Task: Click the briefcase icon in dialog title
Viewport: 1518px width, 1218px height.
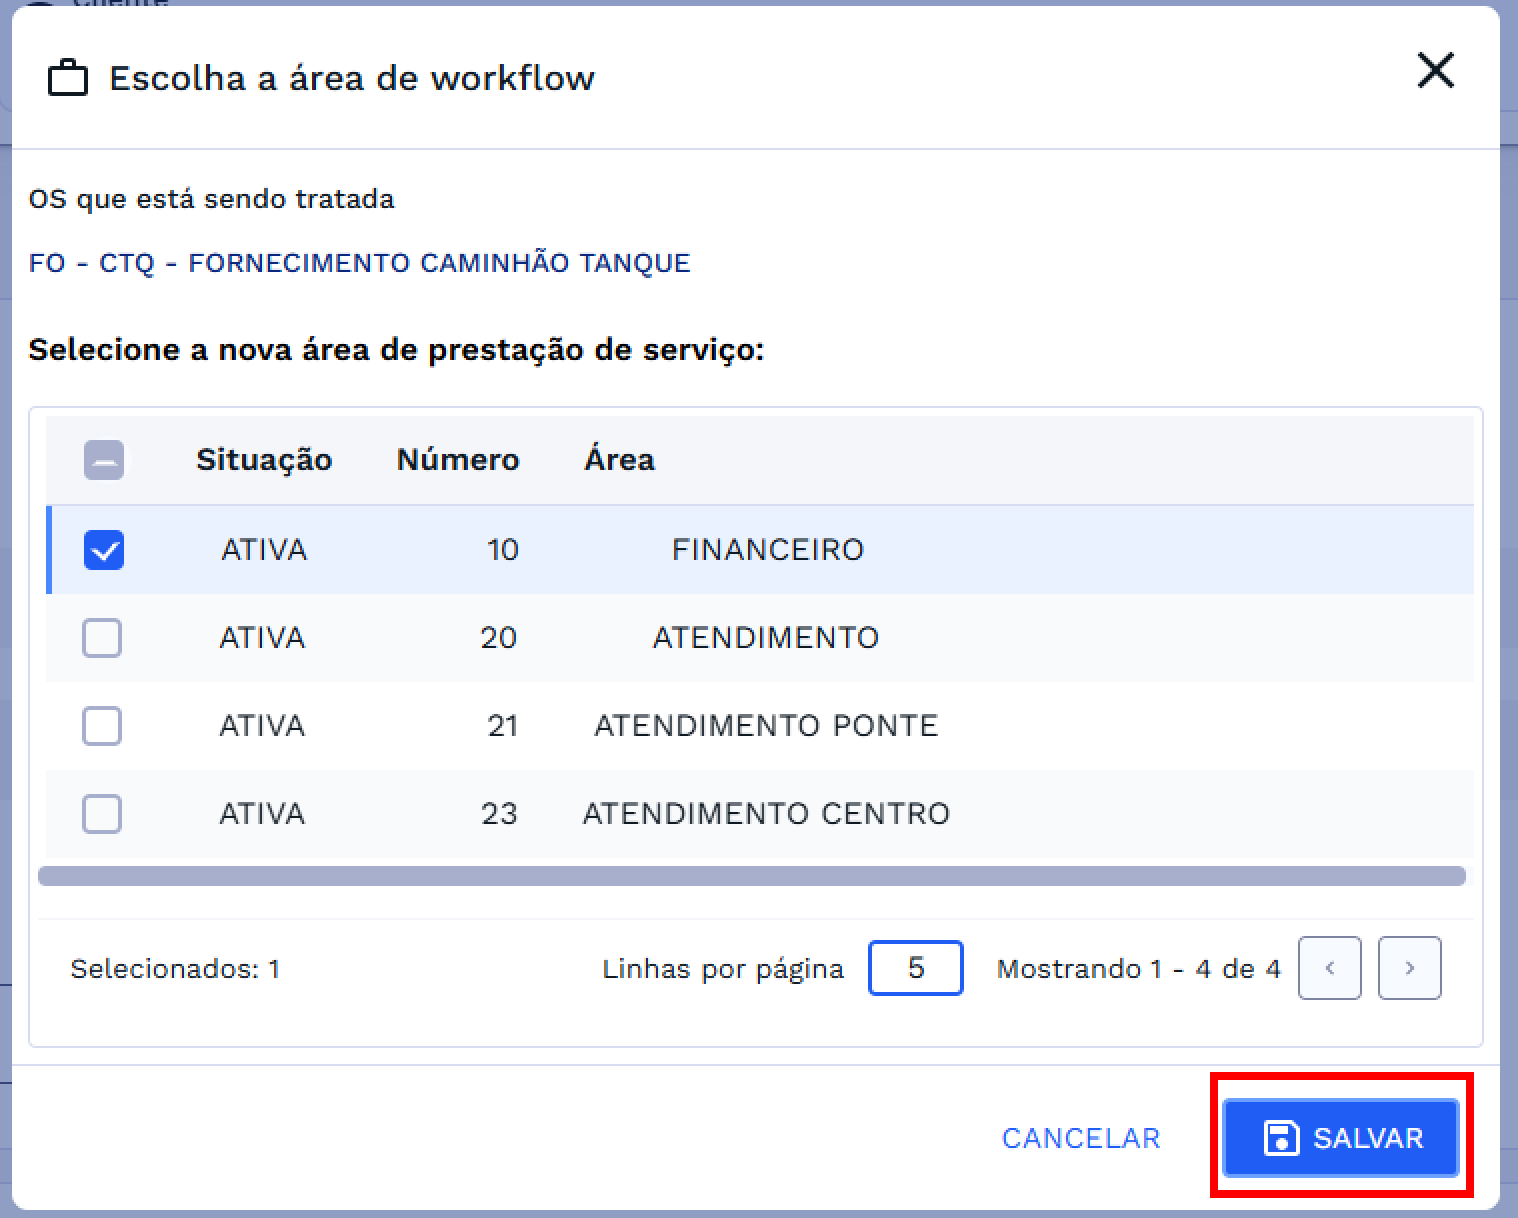Action: coord(68,79)
